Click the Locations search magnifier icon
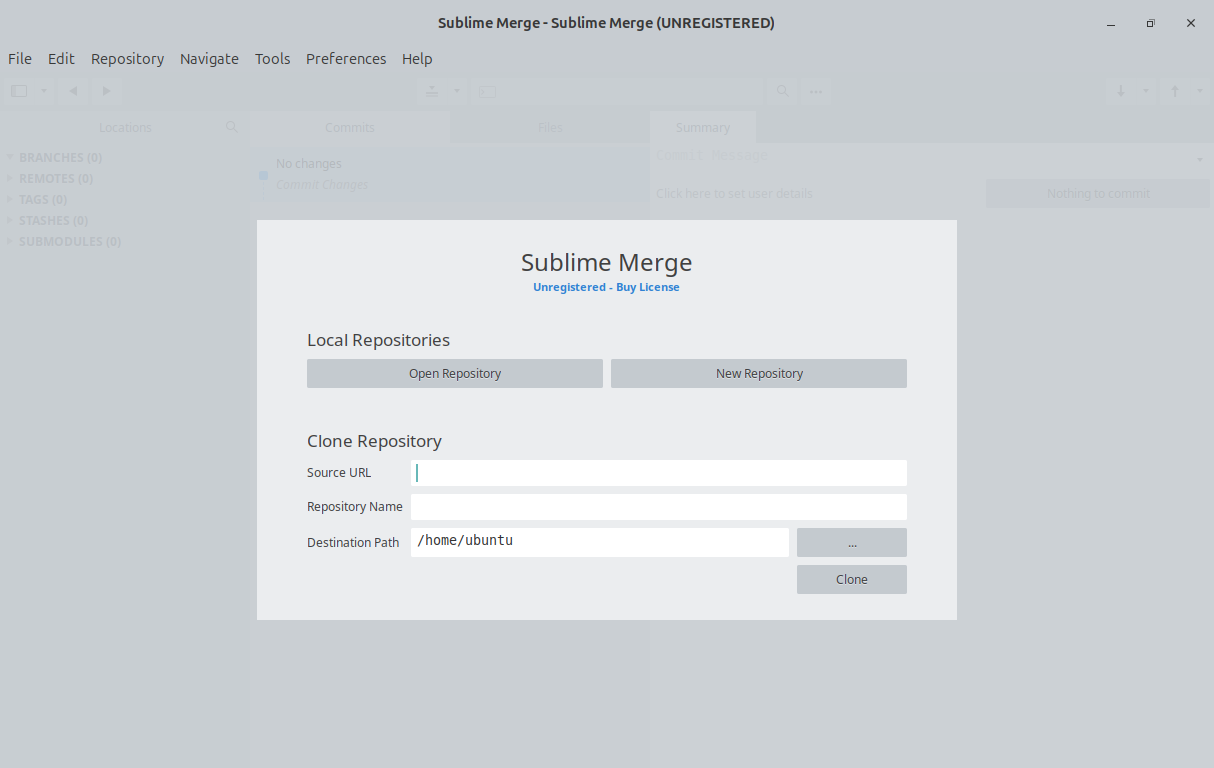 click(x=232, y=127)
